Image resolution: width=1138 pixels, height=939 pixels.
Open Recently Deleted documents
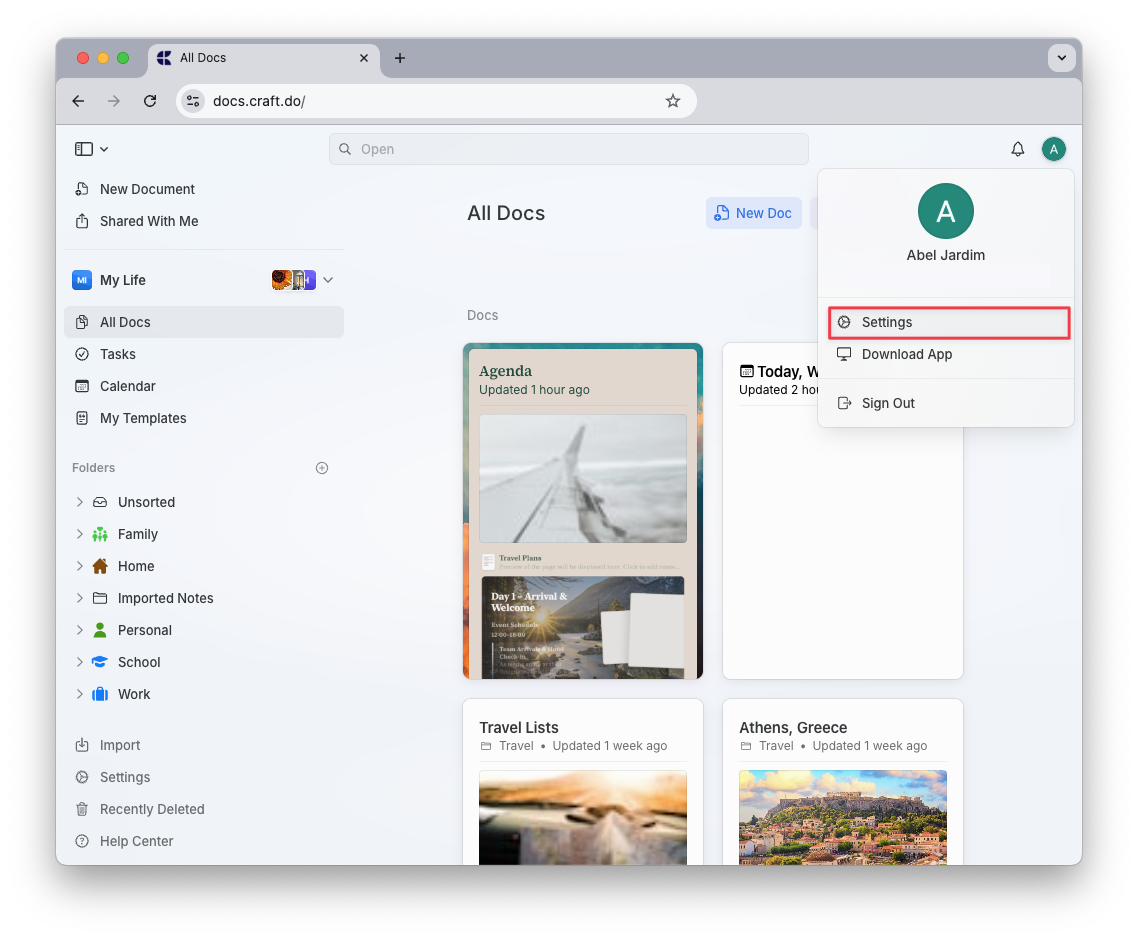(151, 809)
